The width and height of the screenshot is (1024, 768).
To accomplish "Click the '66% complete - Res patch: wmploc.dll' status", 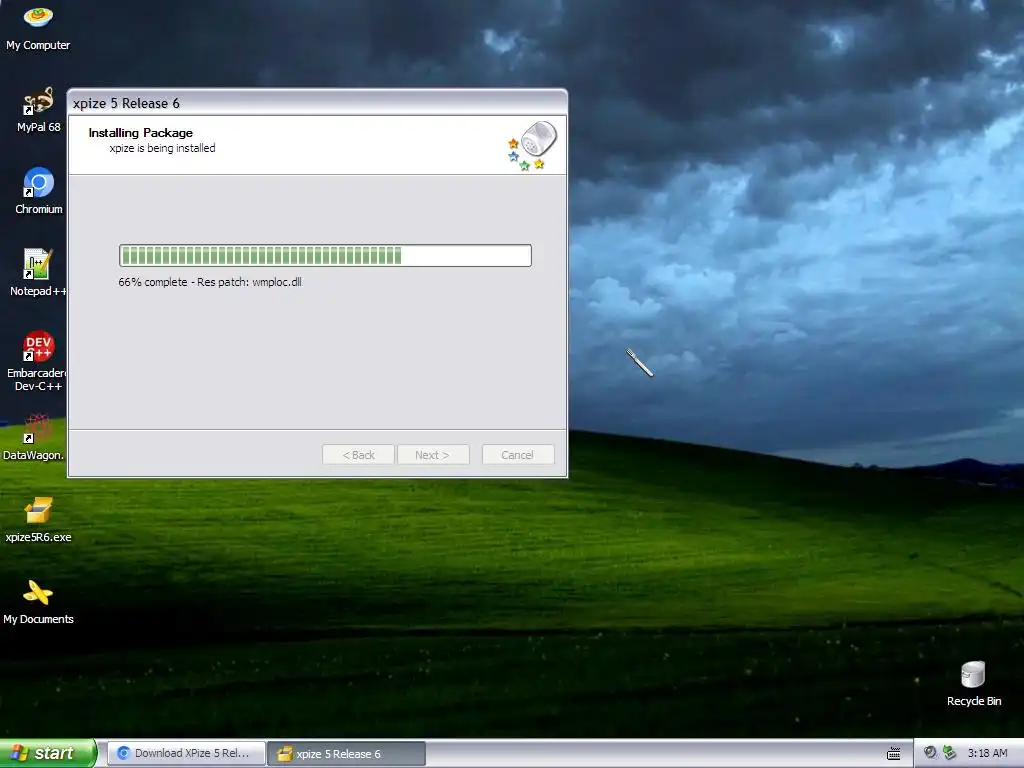I will [x=210, y=282].
